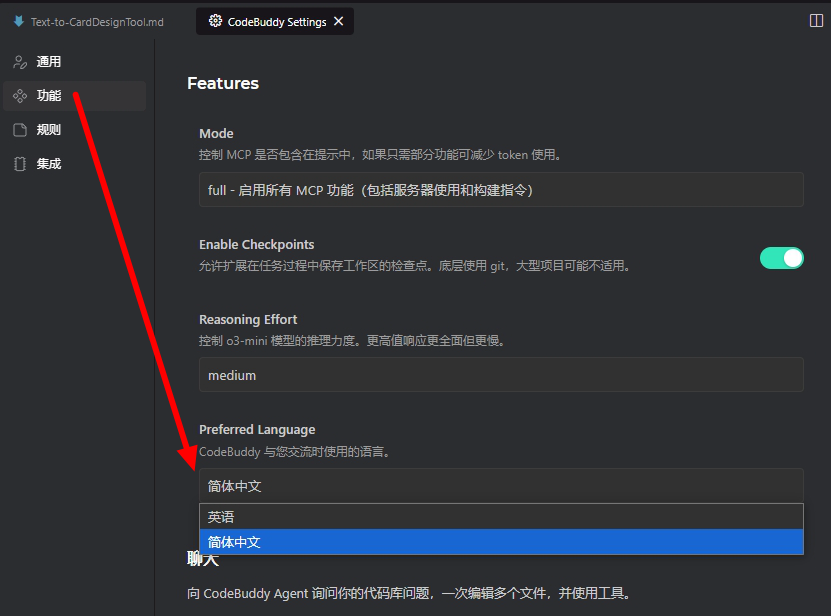Open the Reasoning Effort dropdown showing medium
The width and height of the screenshot is (831, 616).
(501, 375)
